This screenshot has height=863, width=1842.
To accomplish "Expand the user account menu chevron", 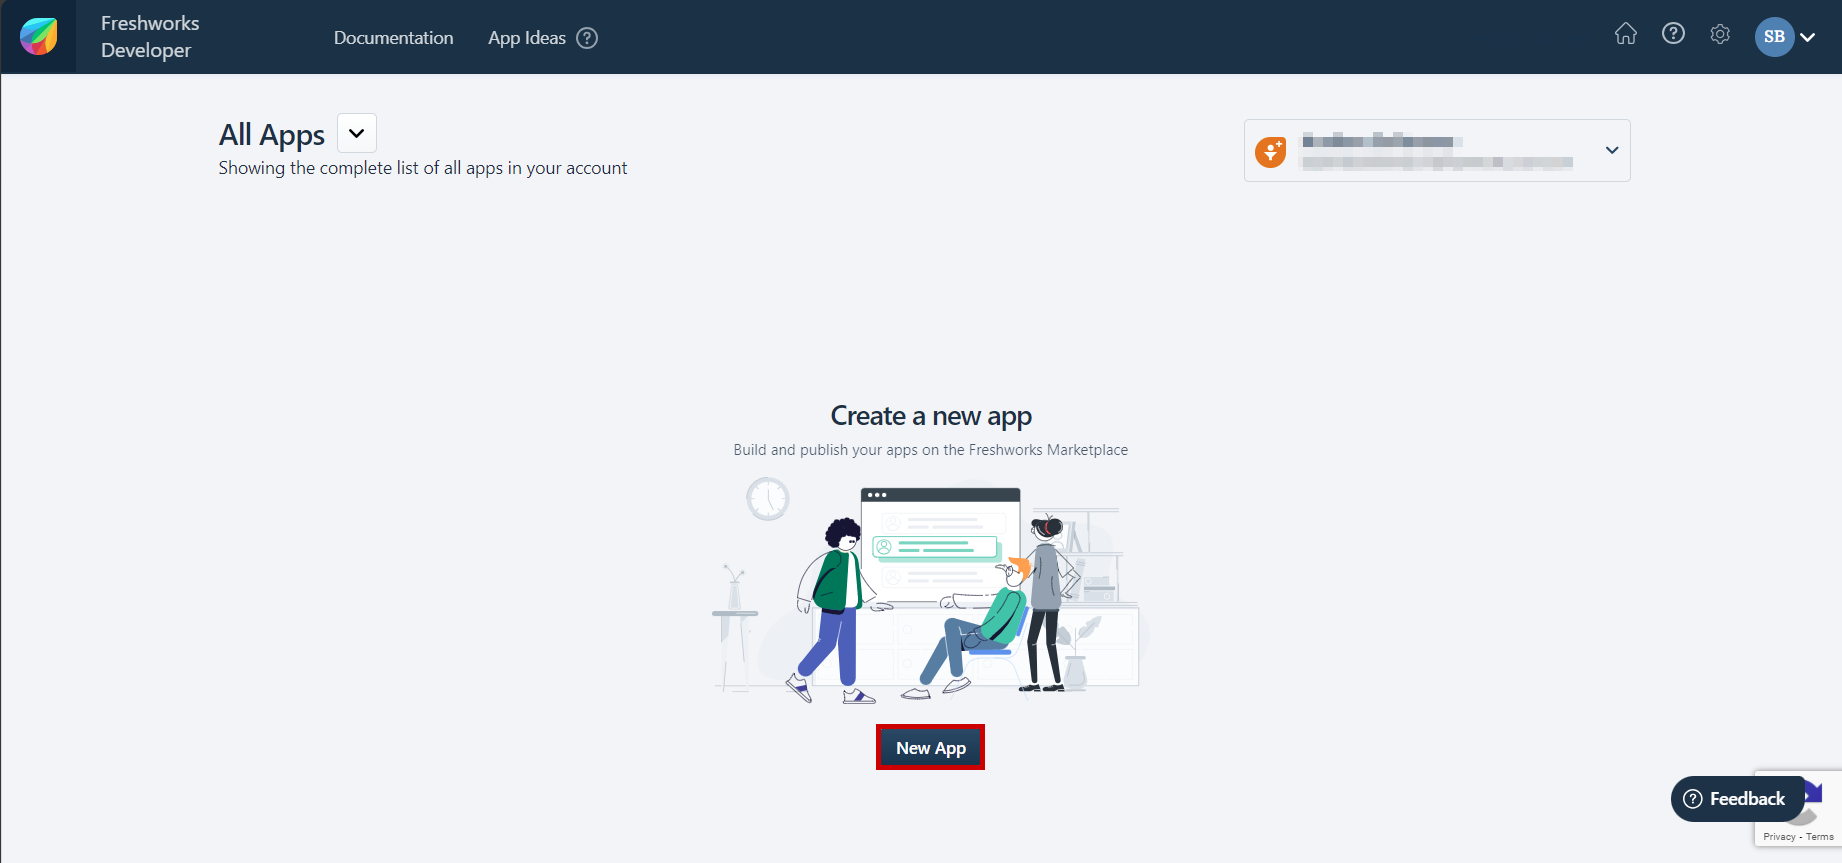I will tap(1808, 37).
